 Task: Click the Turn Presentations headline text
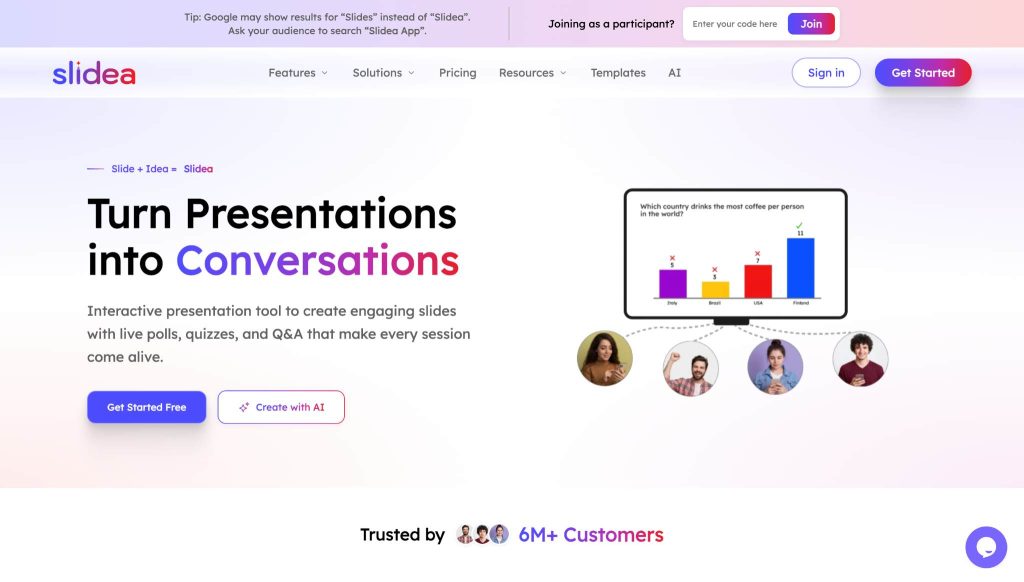click(272, 214)
